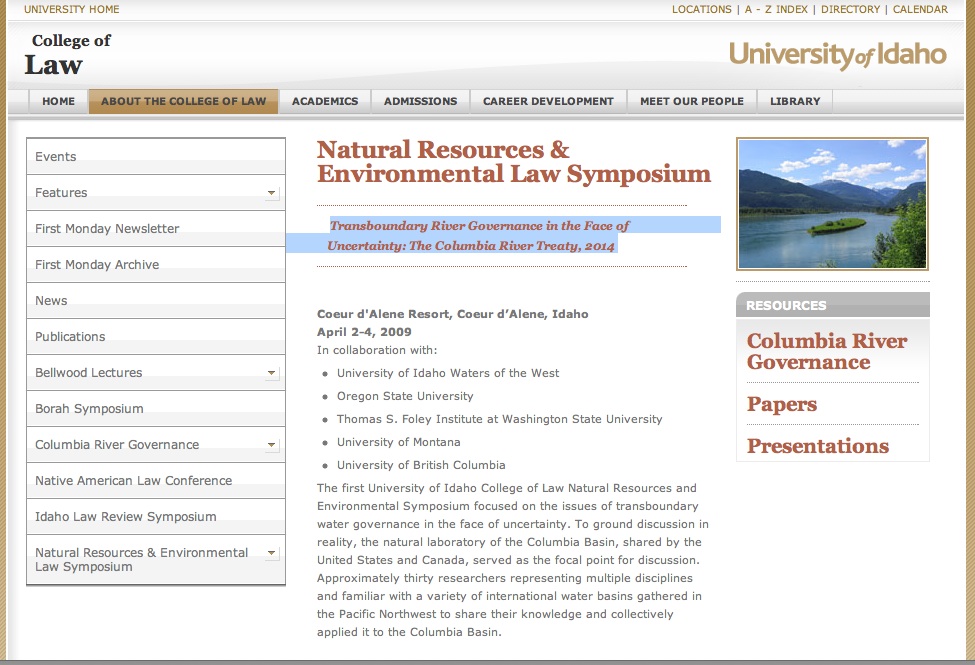The height and width of the screenshot is (665, 975).
Task: Expand the Features dropdown arrow
Action: coord(272,193)
